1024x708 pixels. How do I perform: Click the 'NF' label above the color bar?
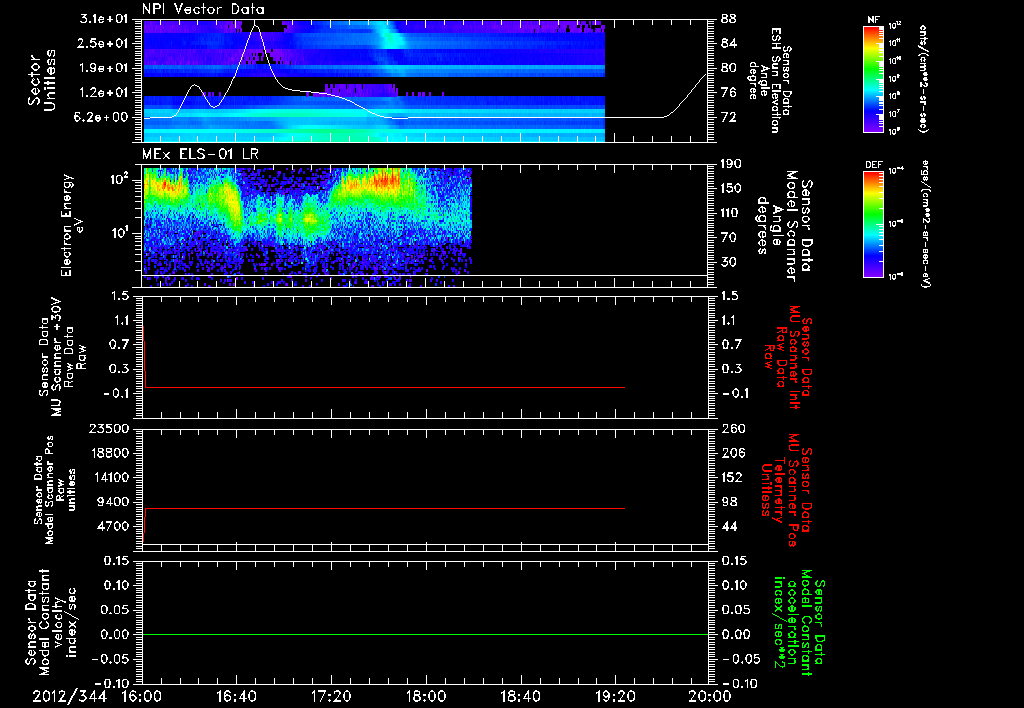coord(874,20)
